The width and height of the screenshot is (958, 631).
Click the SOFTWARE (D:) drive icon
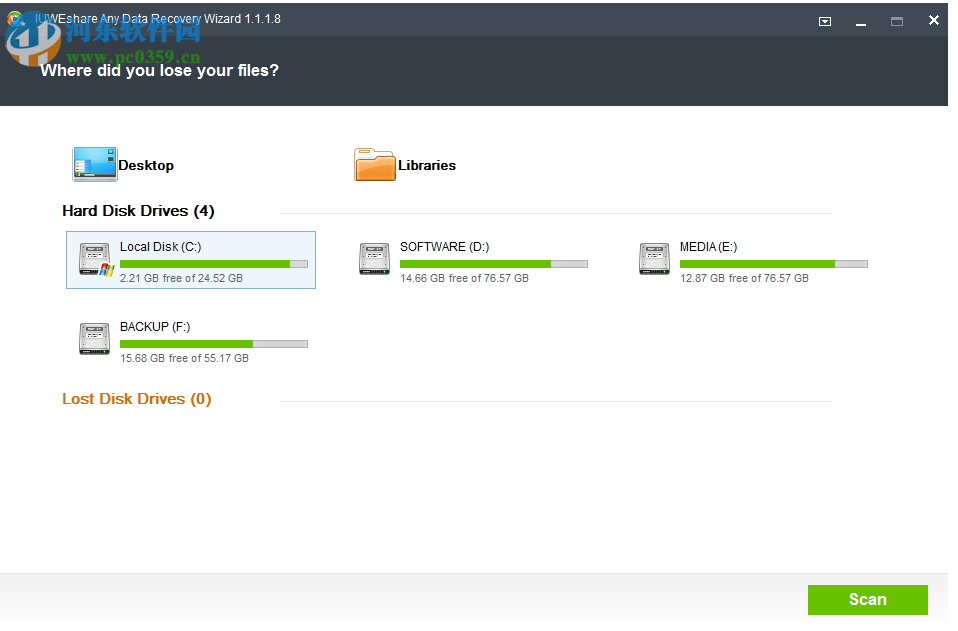point(374,258)
